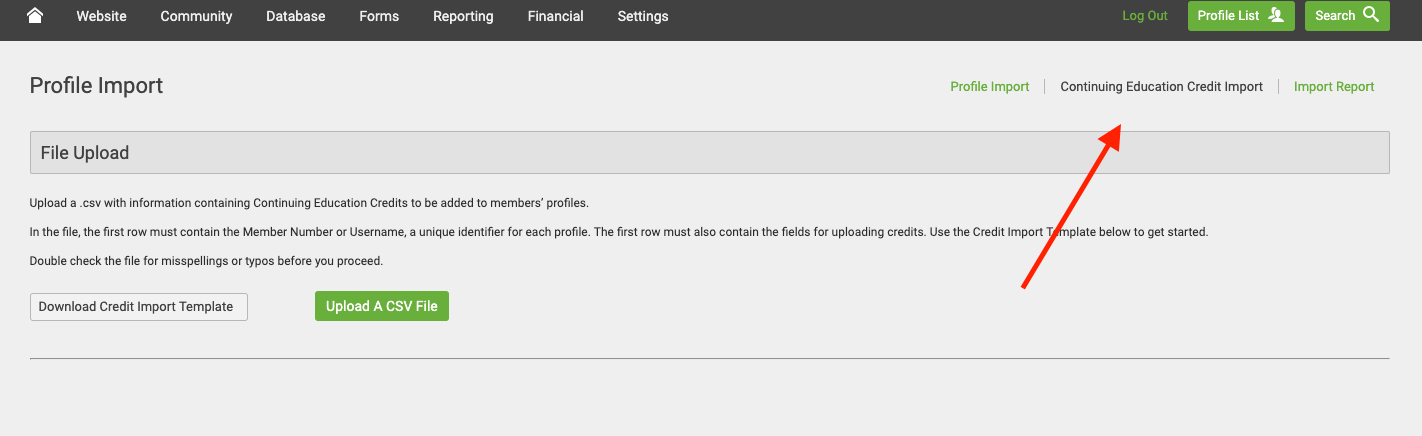Open the Settings menu
This screenshot has width=1422, height=436.
tap(643, 16)
